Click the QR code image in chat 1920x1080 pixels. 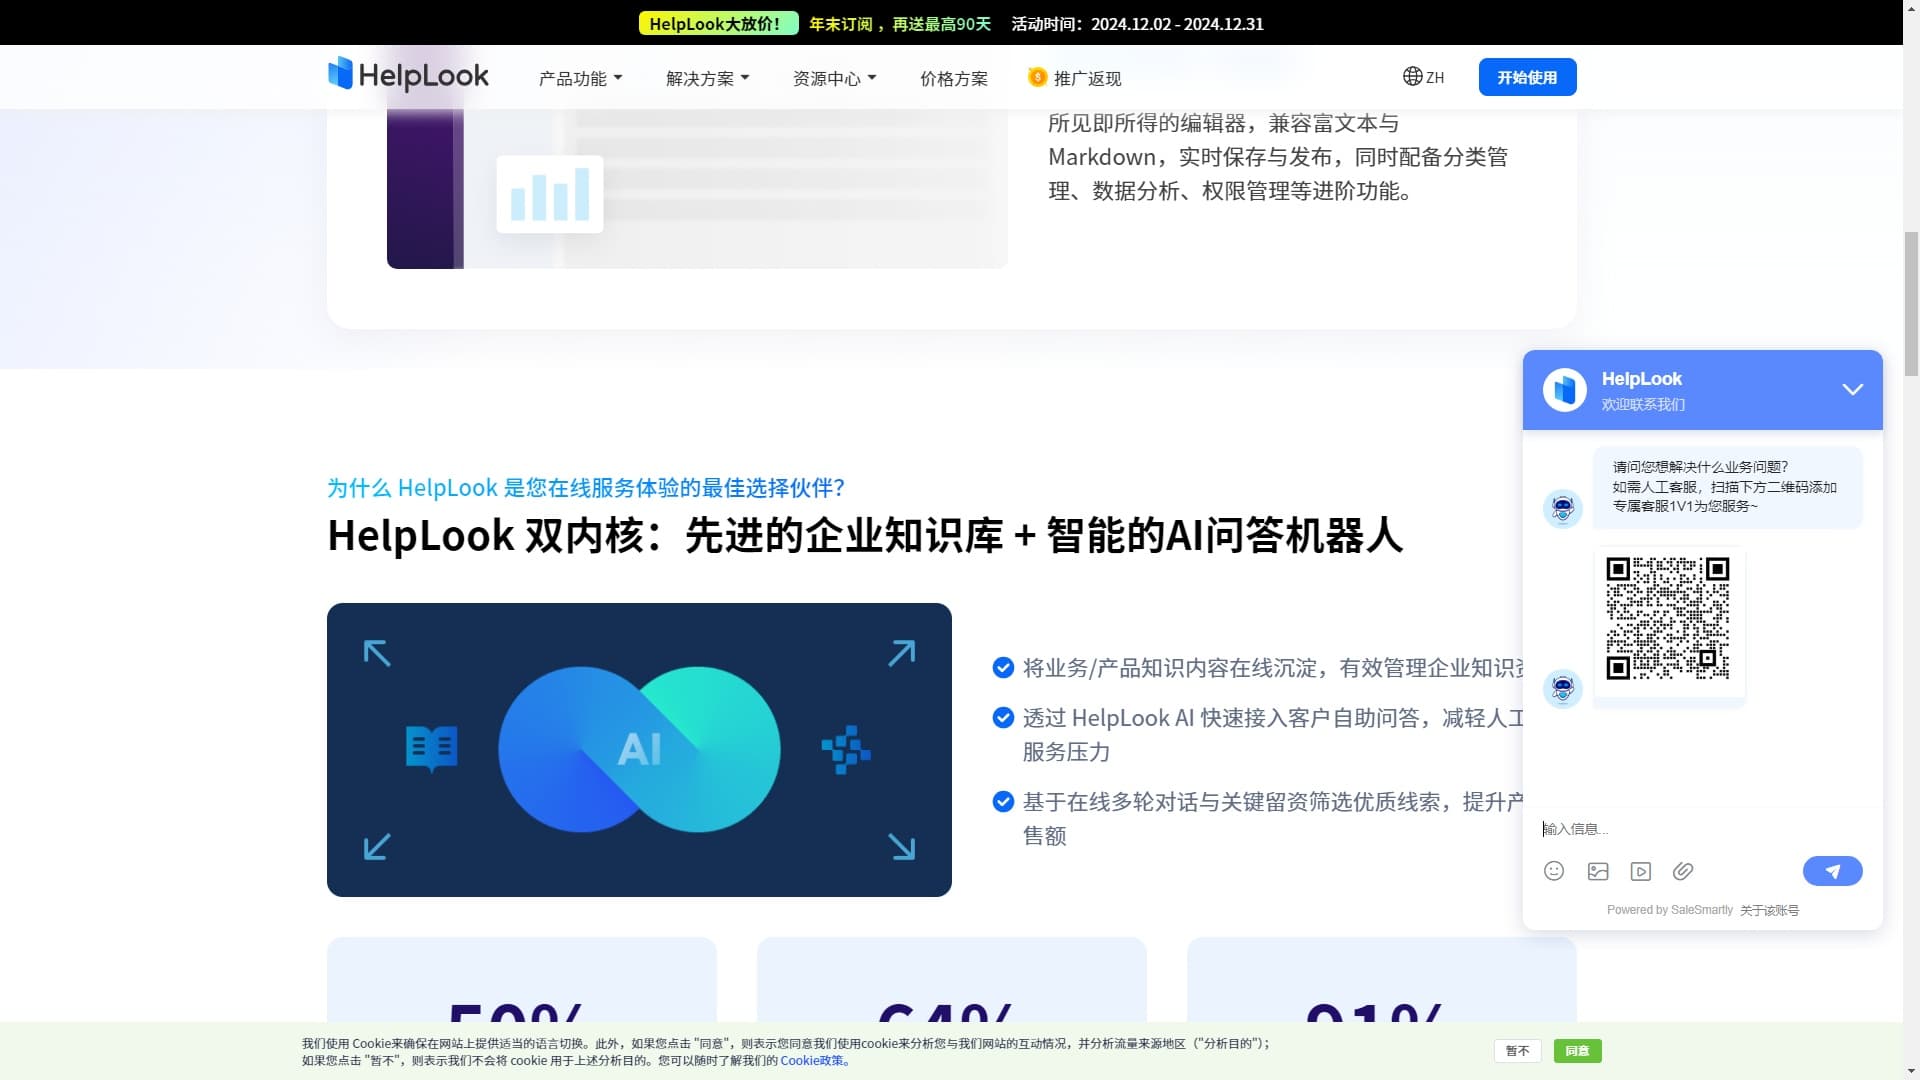point(1668,619)
